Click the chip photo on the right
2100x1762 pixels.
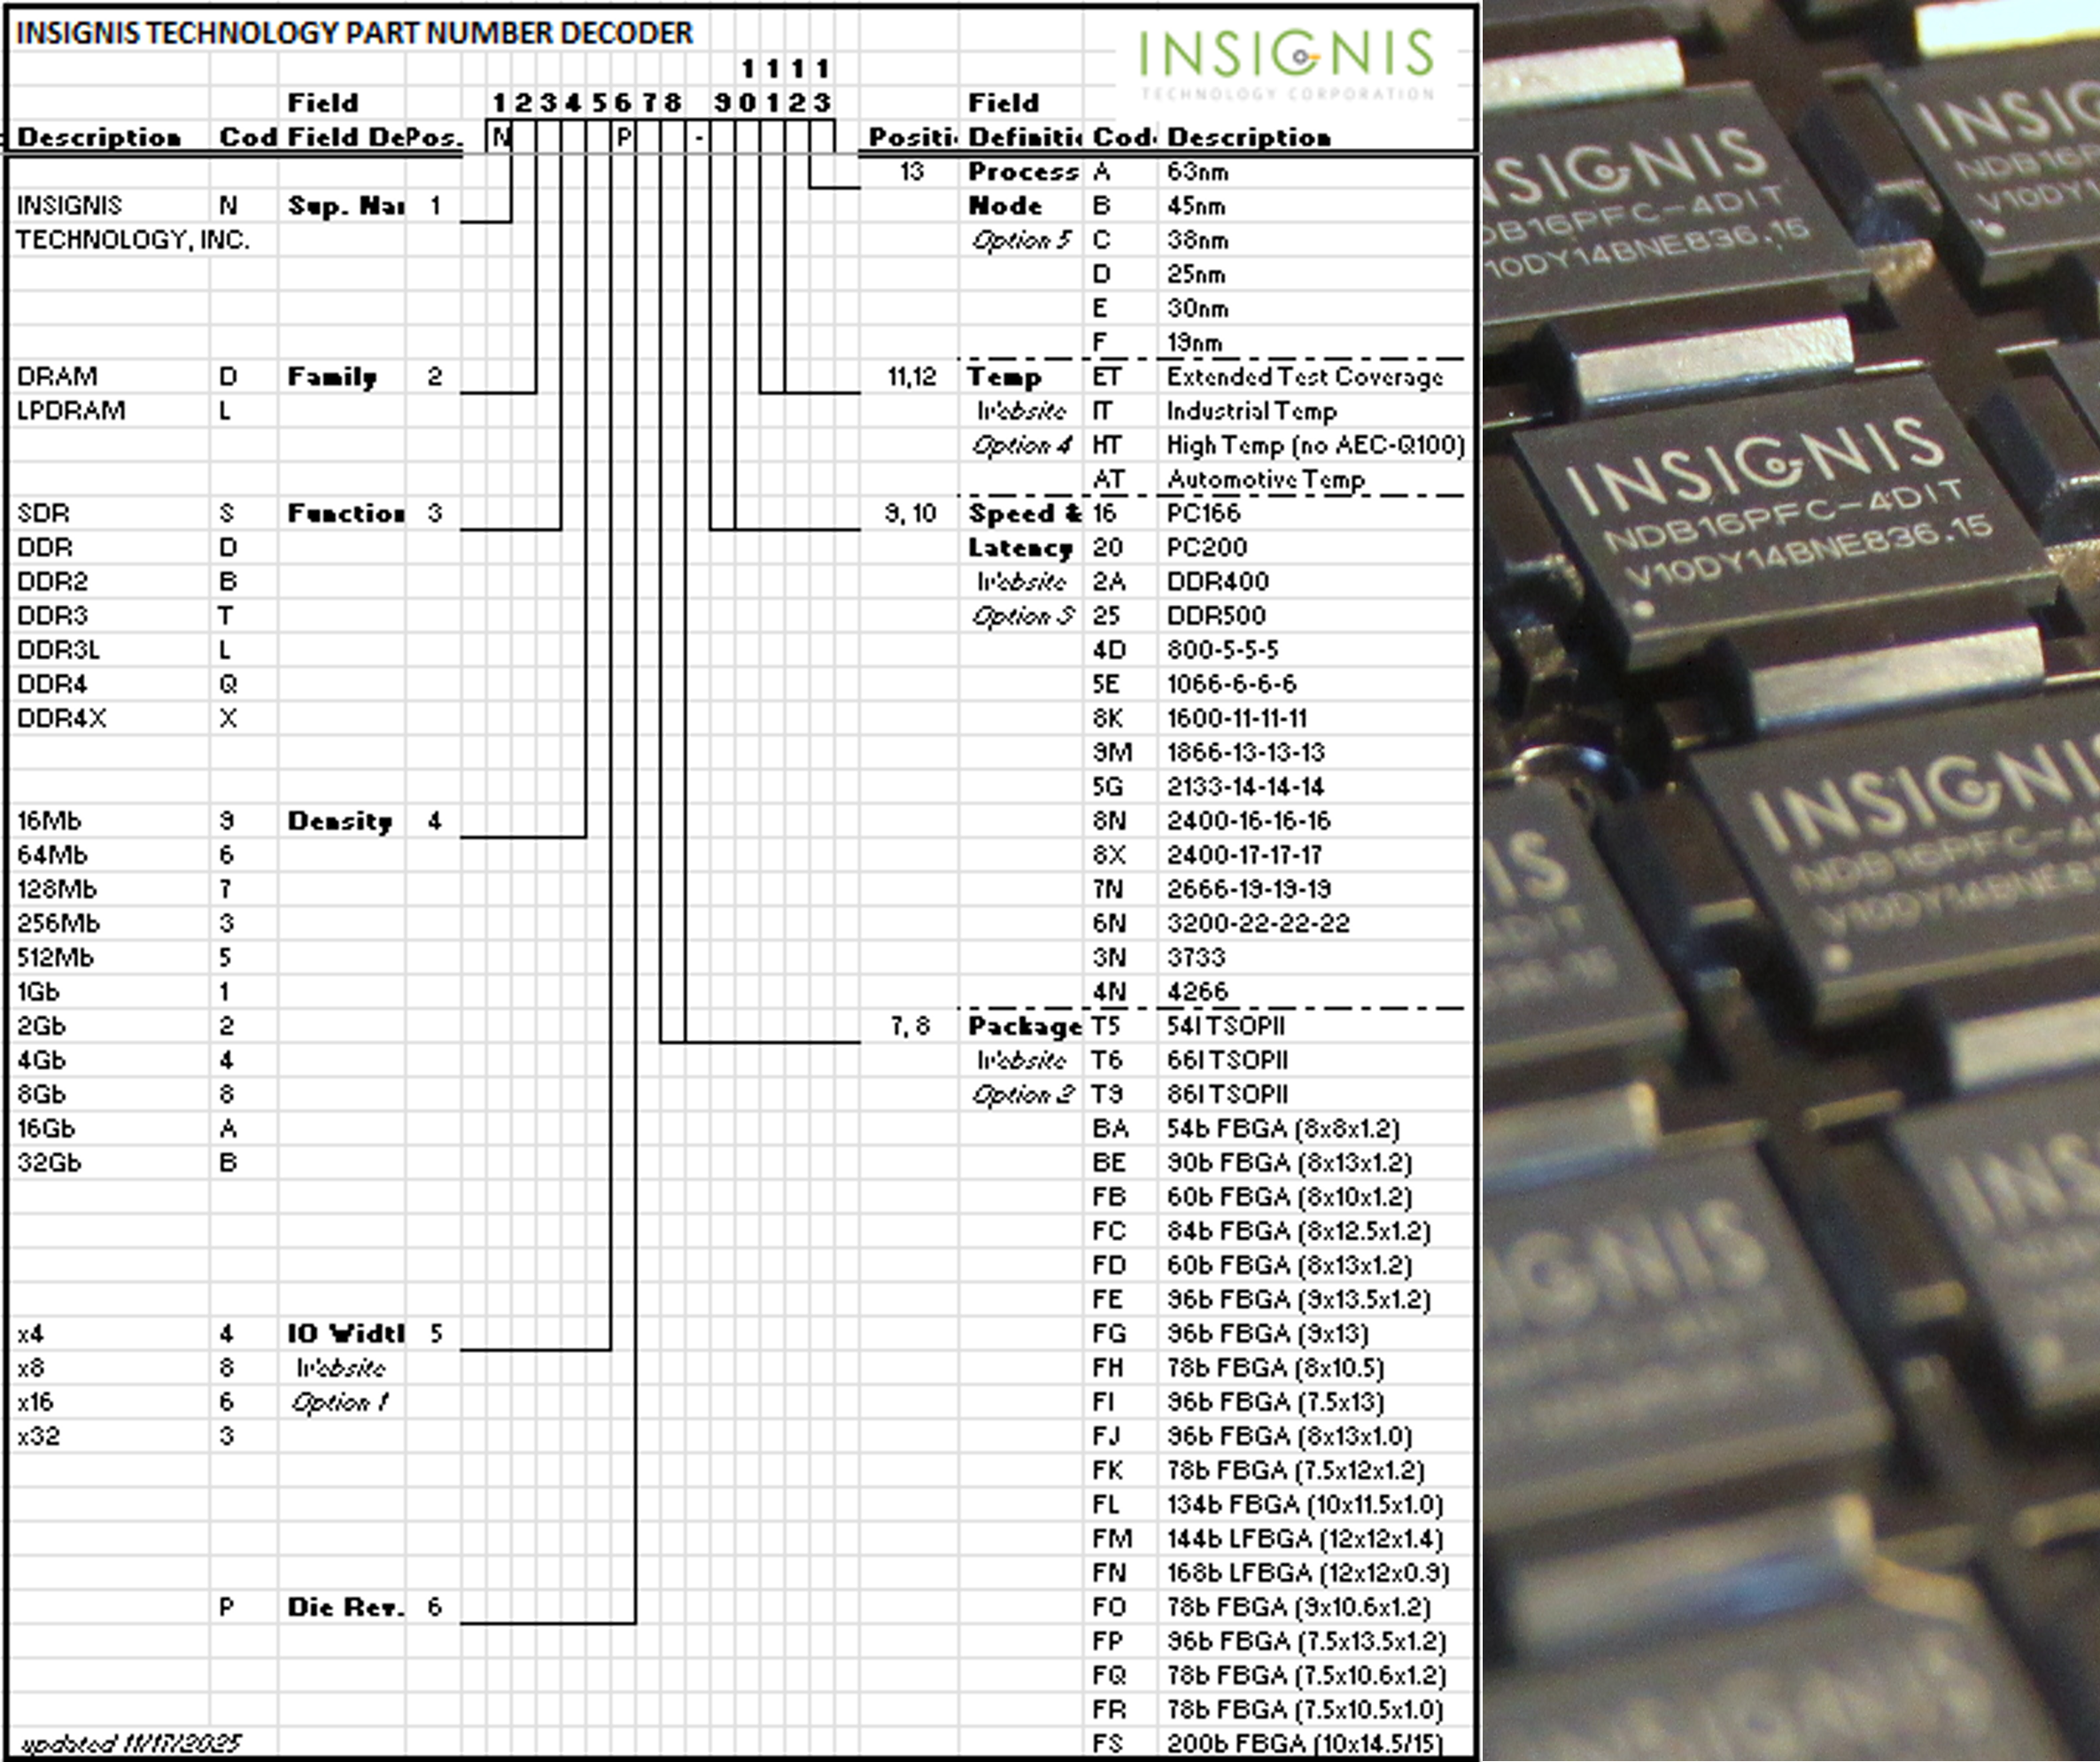(1790, 880)
